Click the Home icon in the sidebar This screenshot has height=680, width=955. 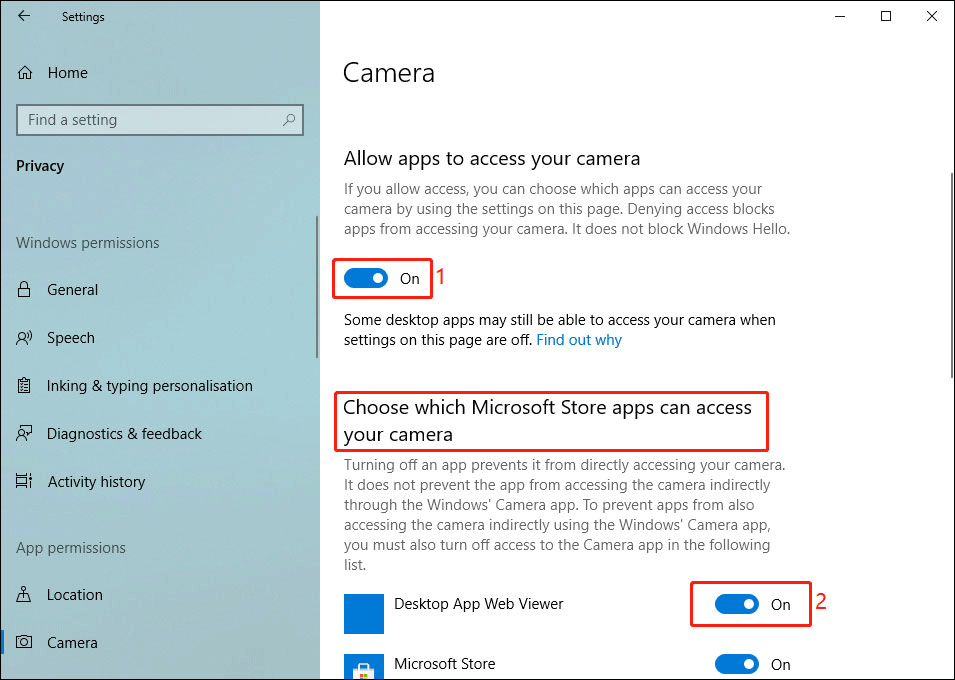click(25, 72)
